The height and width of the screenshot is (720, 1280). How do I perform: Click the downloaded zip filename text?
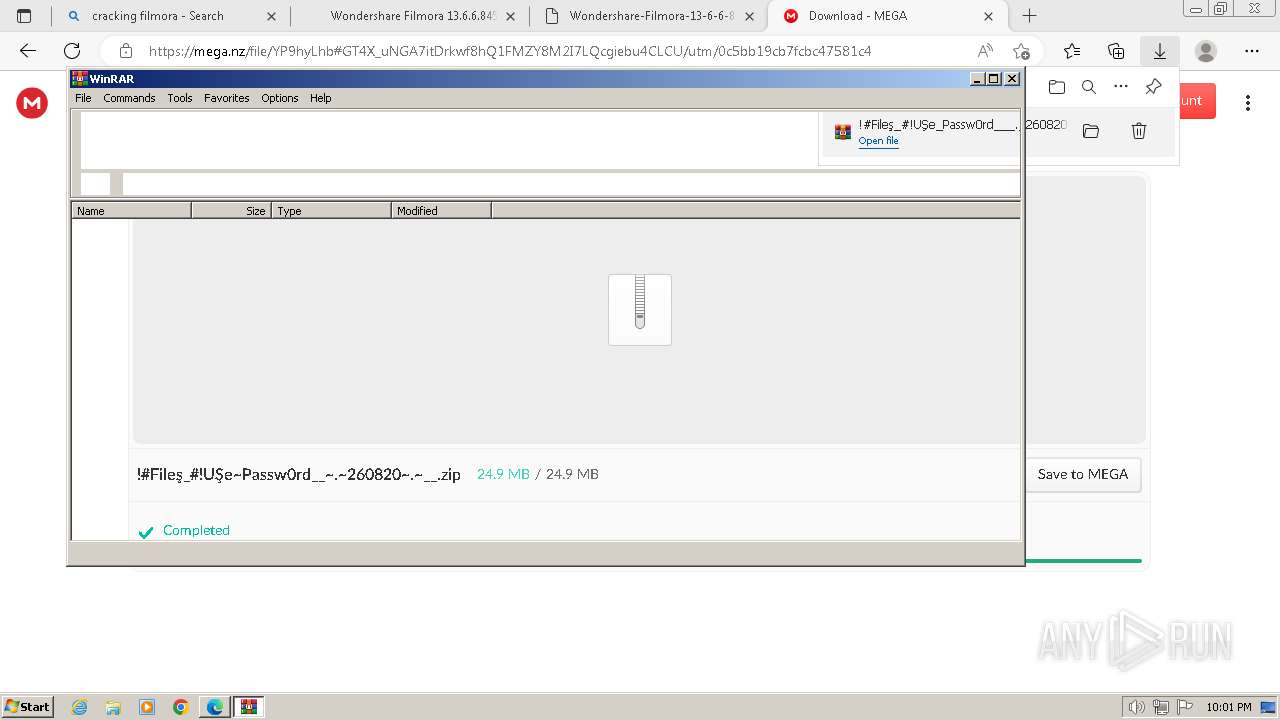[x=299, y=474]
